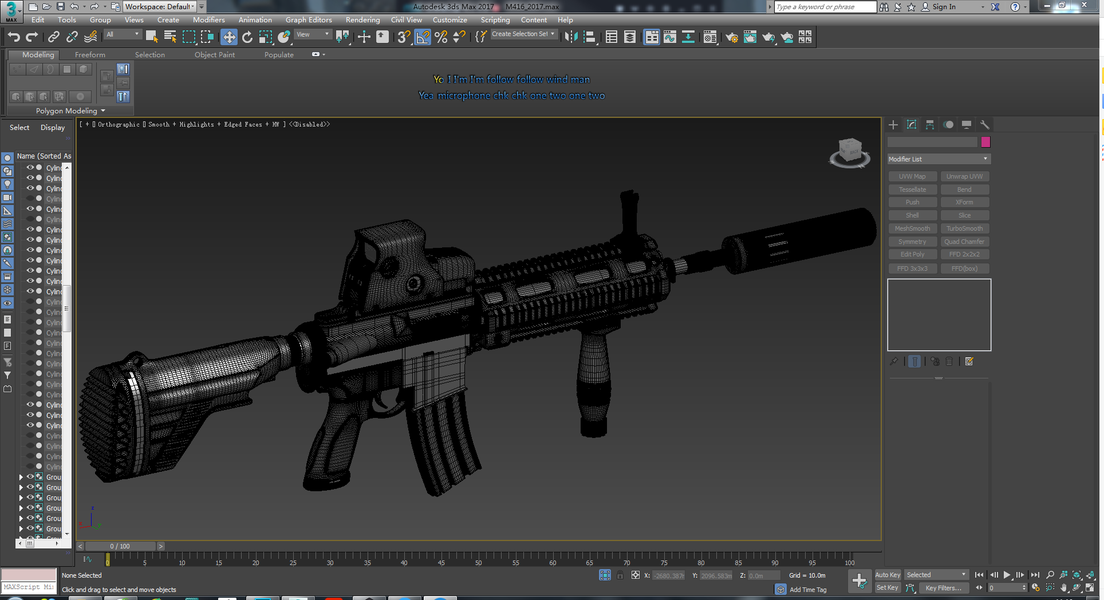Viewport: 1104px width, 600px height.
Task: Open the Sign In dropdown arrow
Action: point(982,6)
